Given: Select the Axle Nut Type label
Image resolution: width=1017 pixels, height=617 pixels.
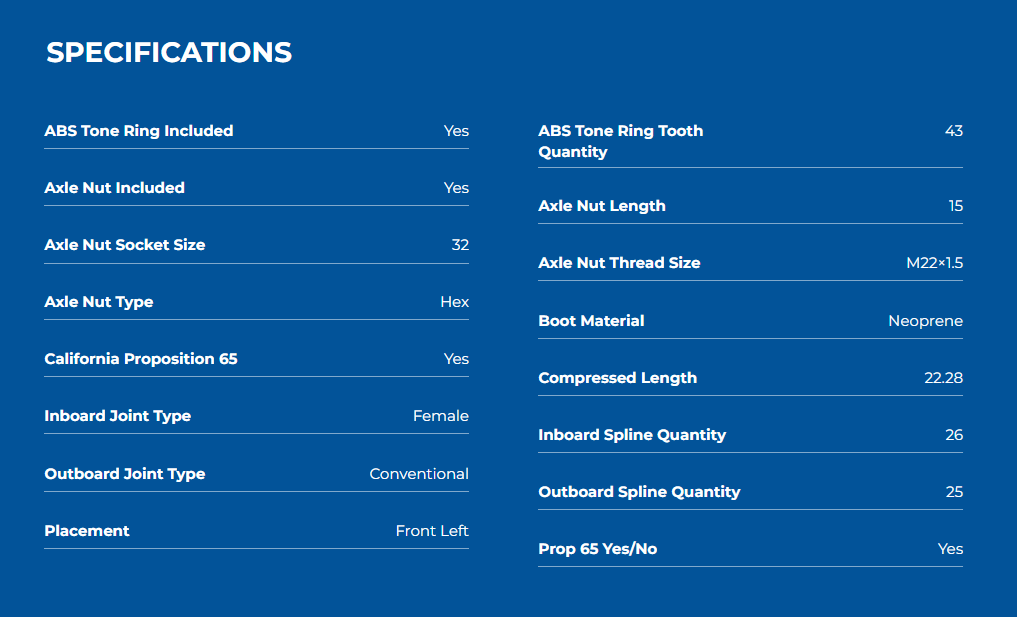Looking at the screenshot, I should click(99, 302).
